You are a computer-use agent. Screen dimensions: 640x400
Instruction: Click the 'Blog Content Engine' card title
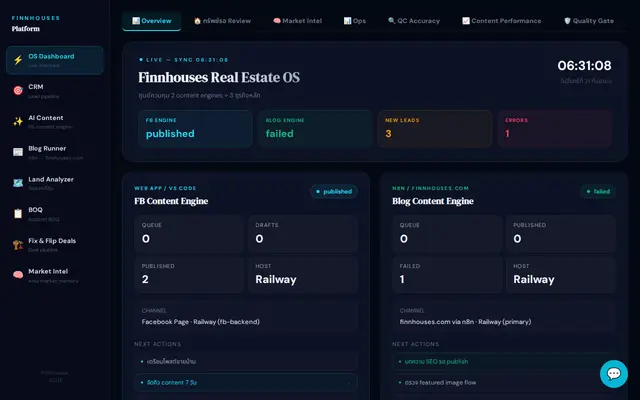(433, 201)
